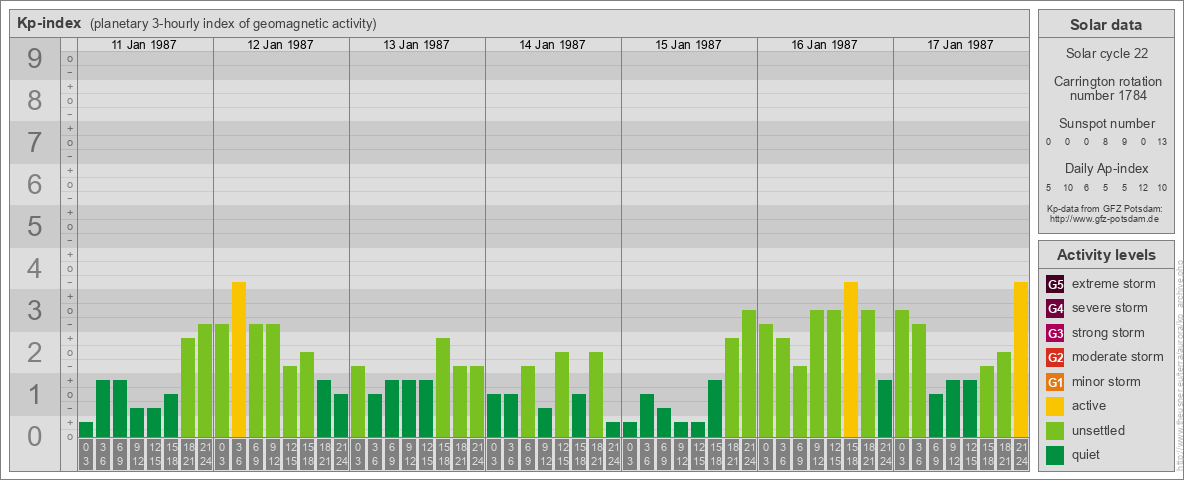Select the 12 Jan 1987 date header
This screenshot has width=1184, height=480.
coord(280,45)
